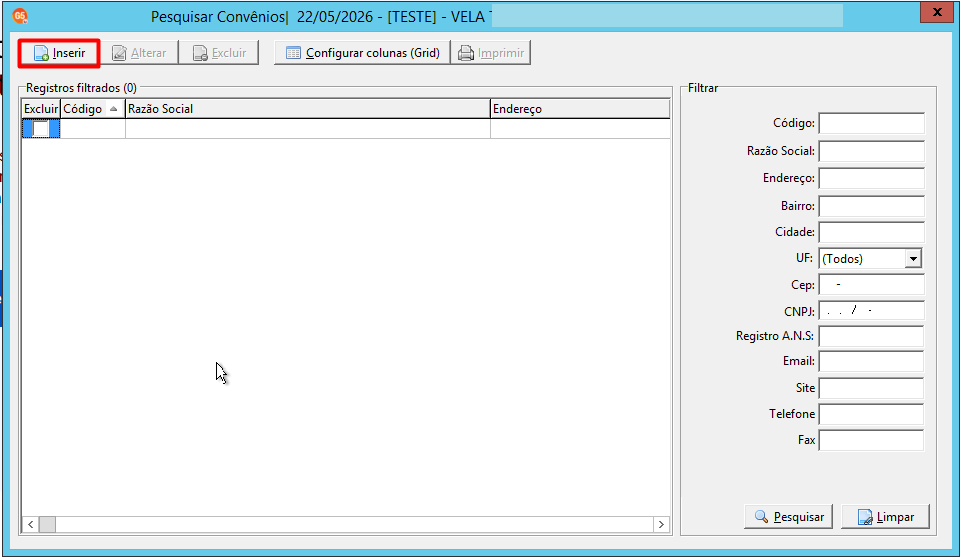The image size is (960, 557).
Task: Clear filters with Limpar button
Action: point(885,517)
